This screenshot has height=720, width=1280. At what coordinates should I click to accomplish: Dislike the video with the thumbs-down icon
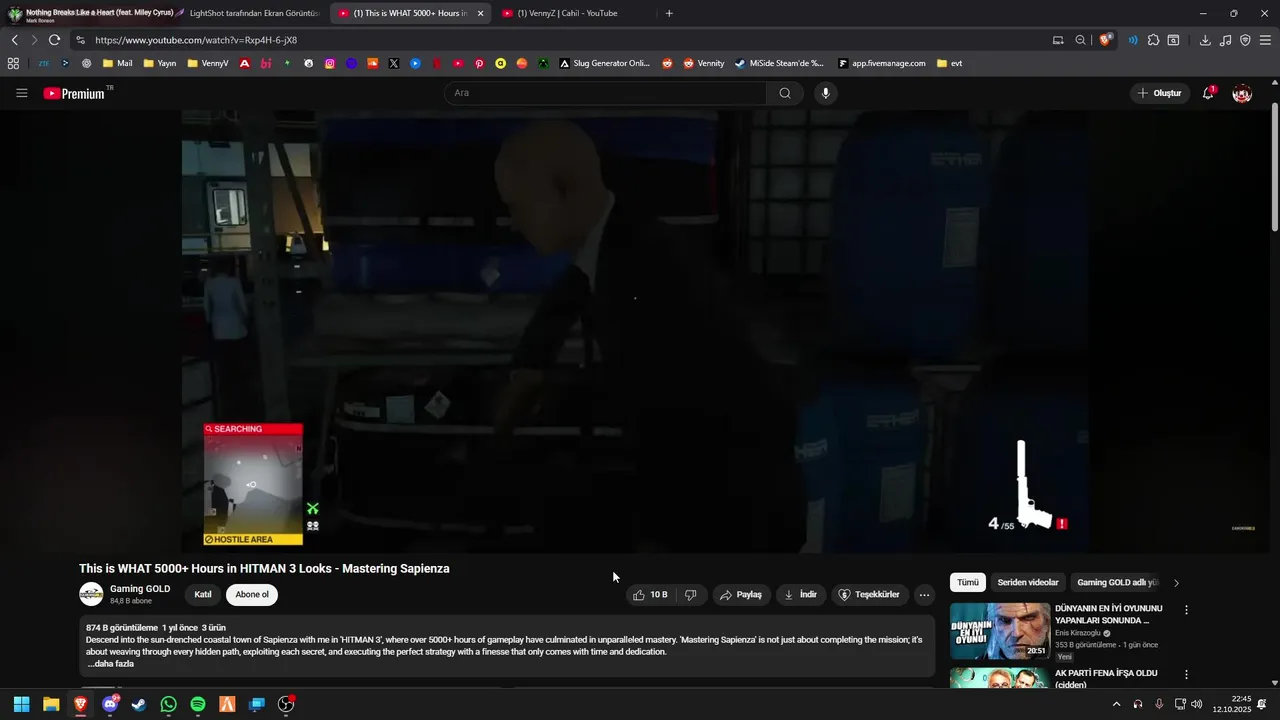(x=690, y=595)
